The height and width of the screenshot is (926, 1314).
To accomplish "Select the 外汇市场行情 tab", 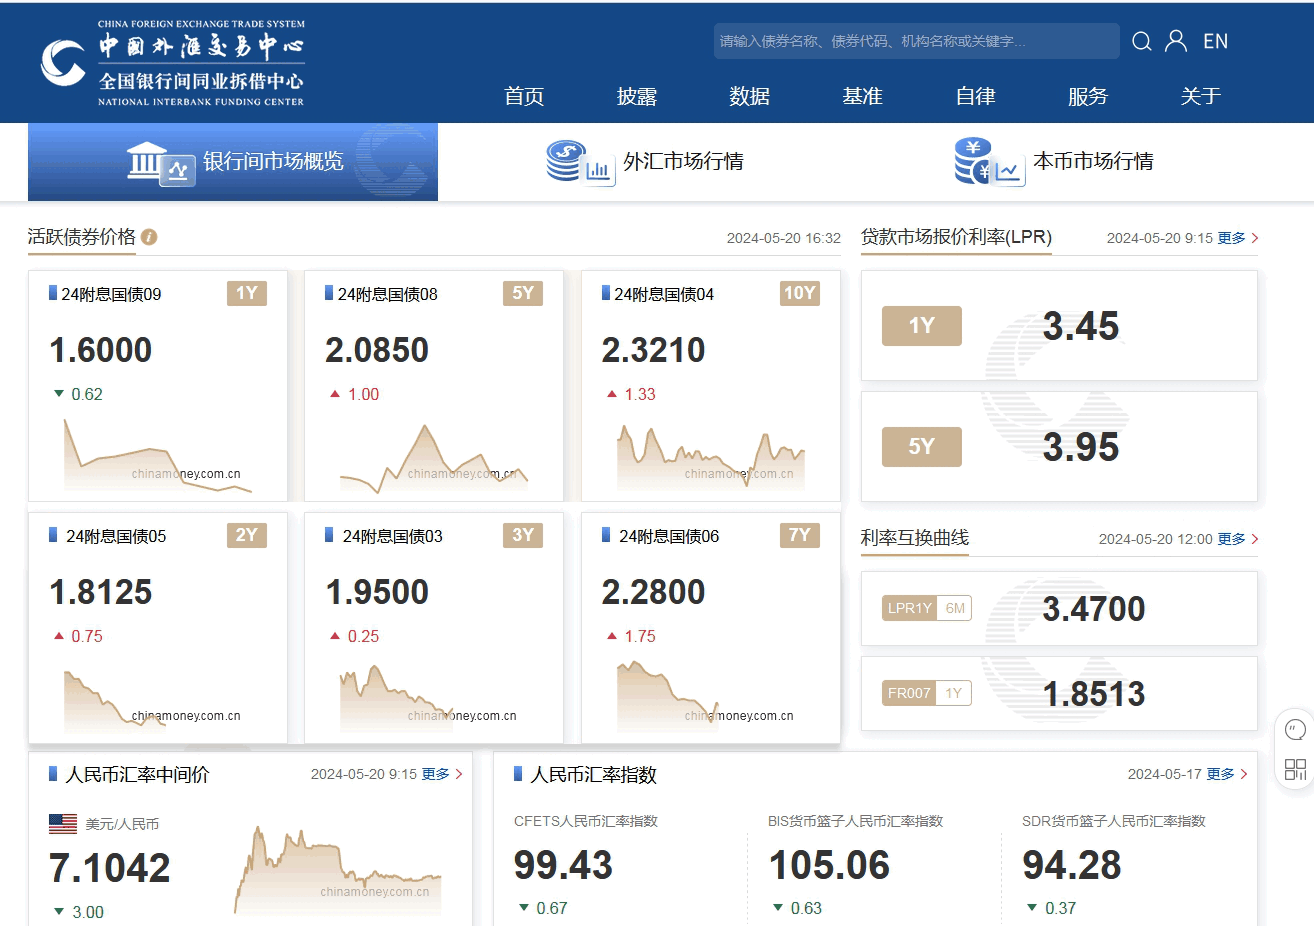I will coord(644,162).
